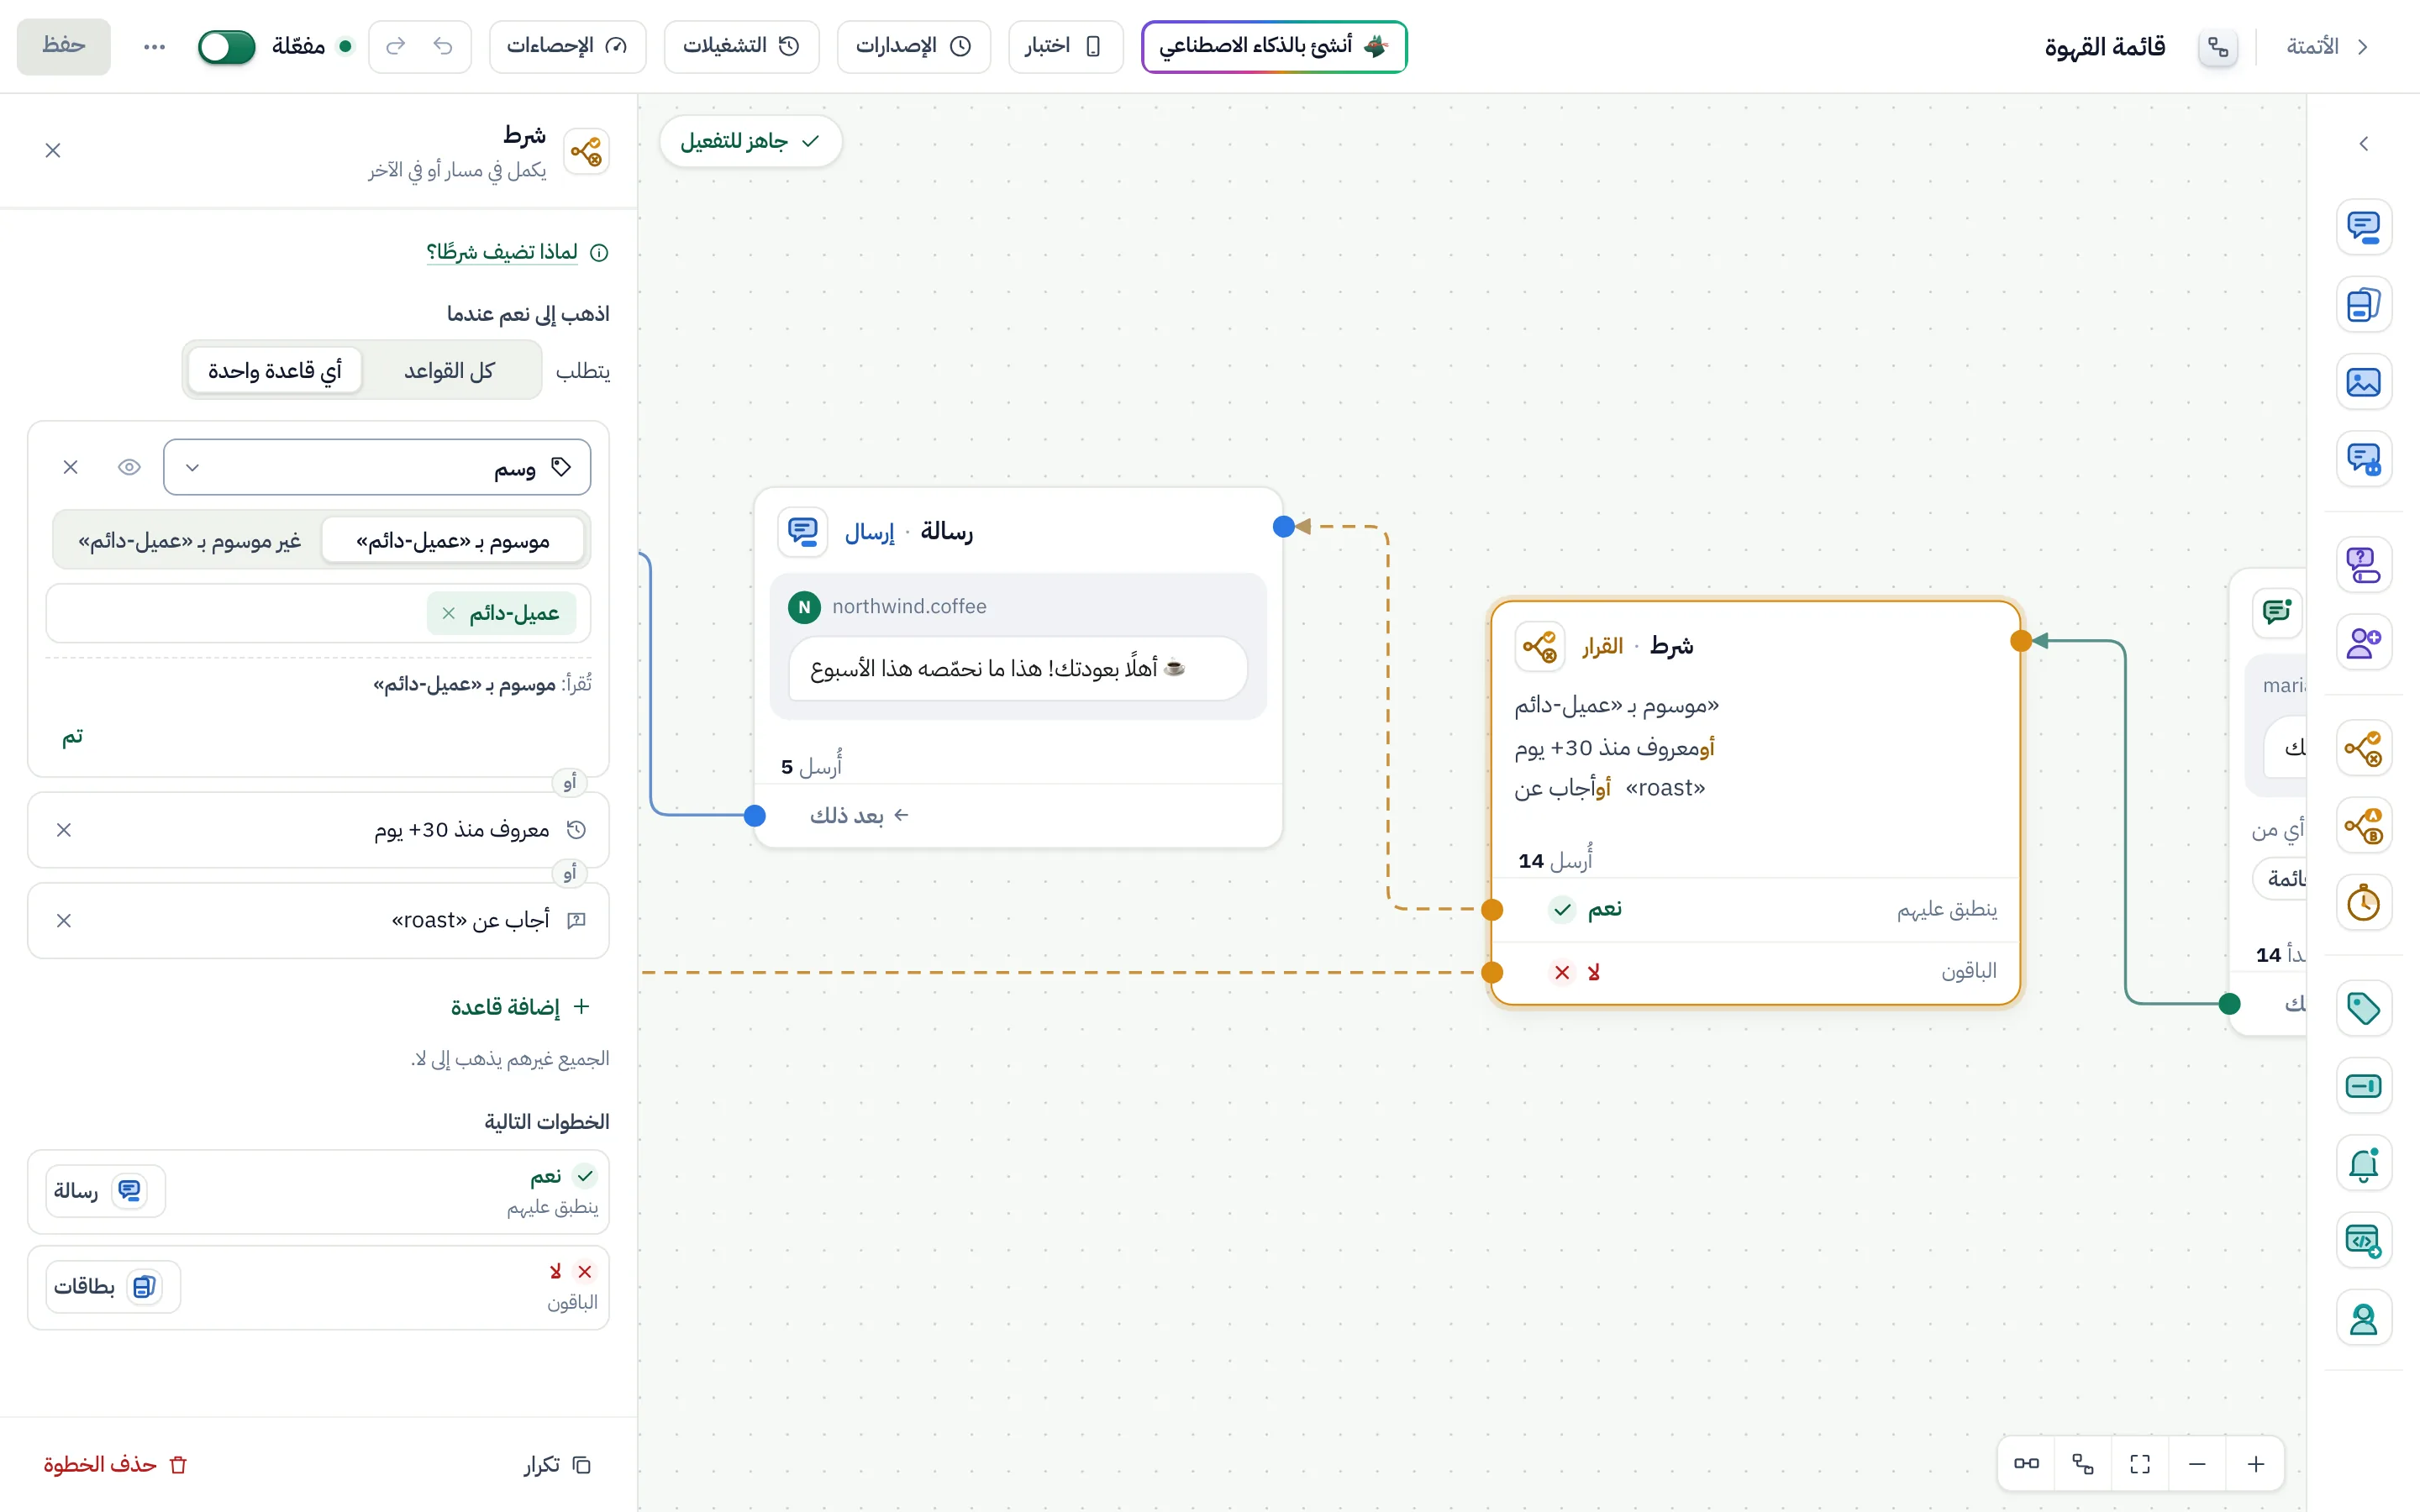Zoom out on the canvas

(x=2197, y=1464)
